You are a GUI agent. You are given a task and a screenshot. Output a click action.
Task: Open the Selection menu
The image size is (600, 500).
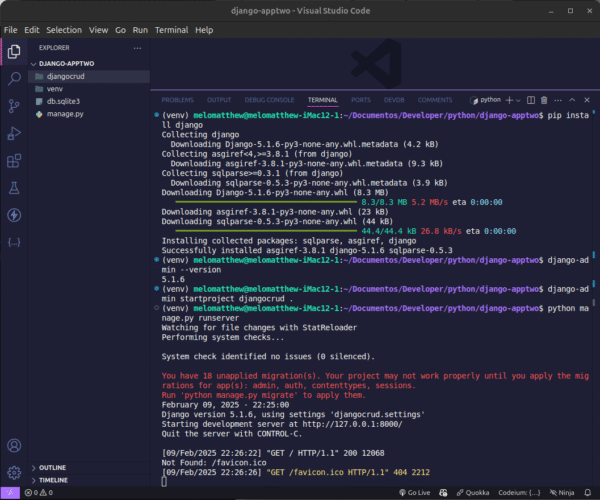point(64,30)
